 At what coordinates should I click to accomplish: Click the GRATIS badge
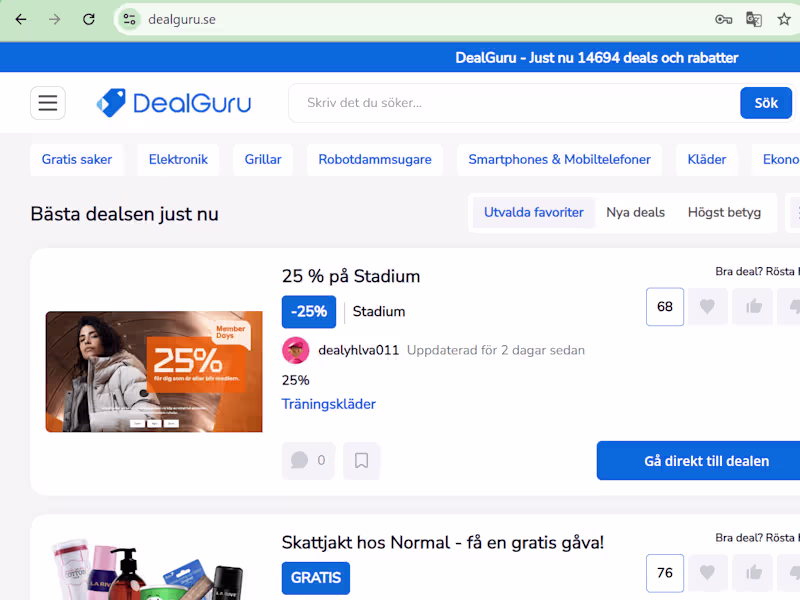click(x=316, y=578)
